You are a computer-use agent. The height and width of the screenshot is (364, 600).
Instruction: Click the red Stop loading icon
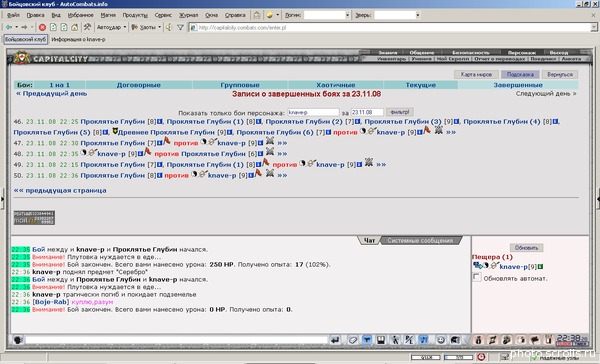coord(42,28)
